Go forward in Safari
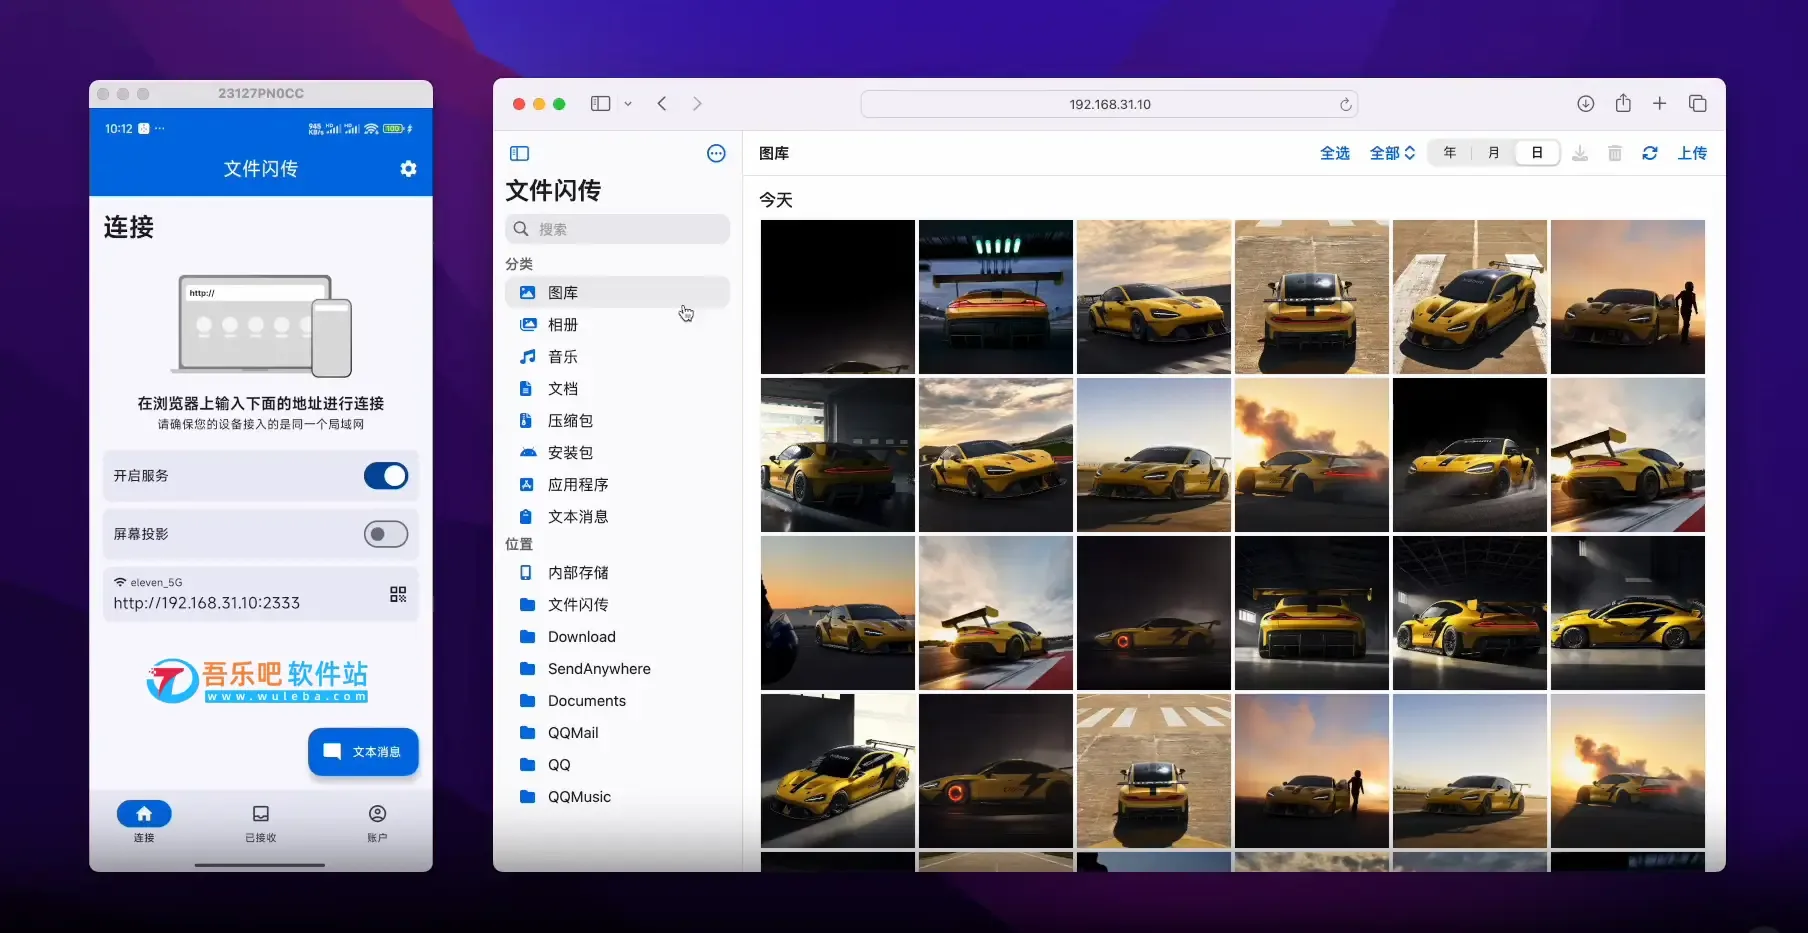This screenshot has height=933, width=1808. (x=697, y=104)
